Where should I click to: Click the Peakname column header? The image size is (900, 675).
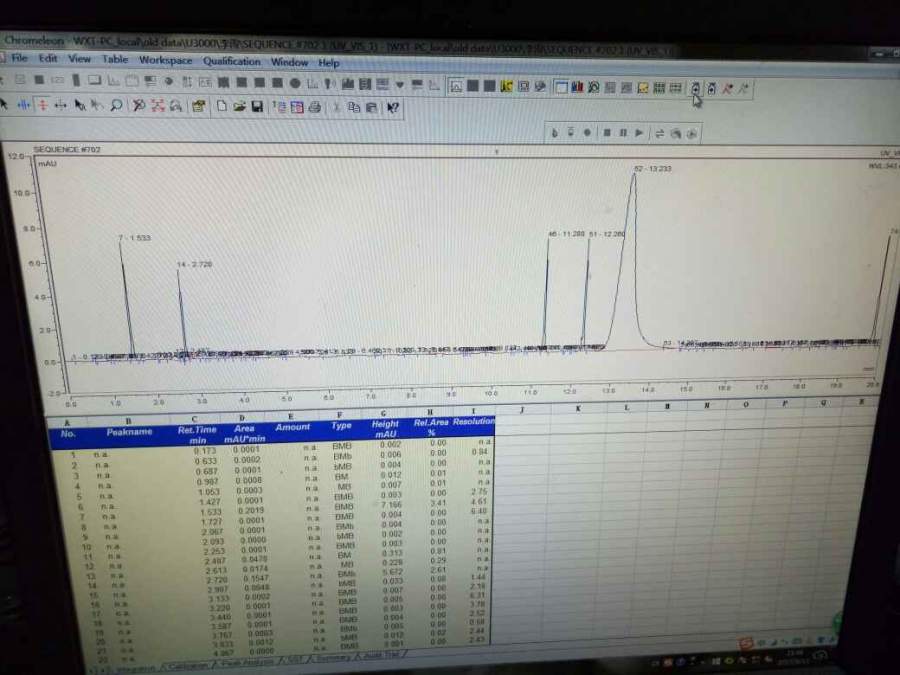click(129, 432)
